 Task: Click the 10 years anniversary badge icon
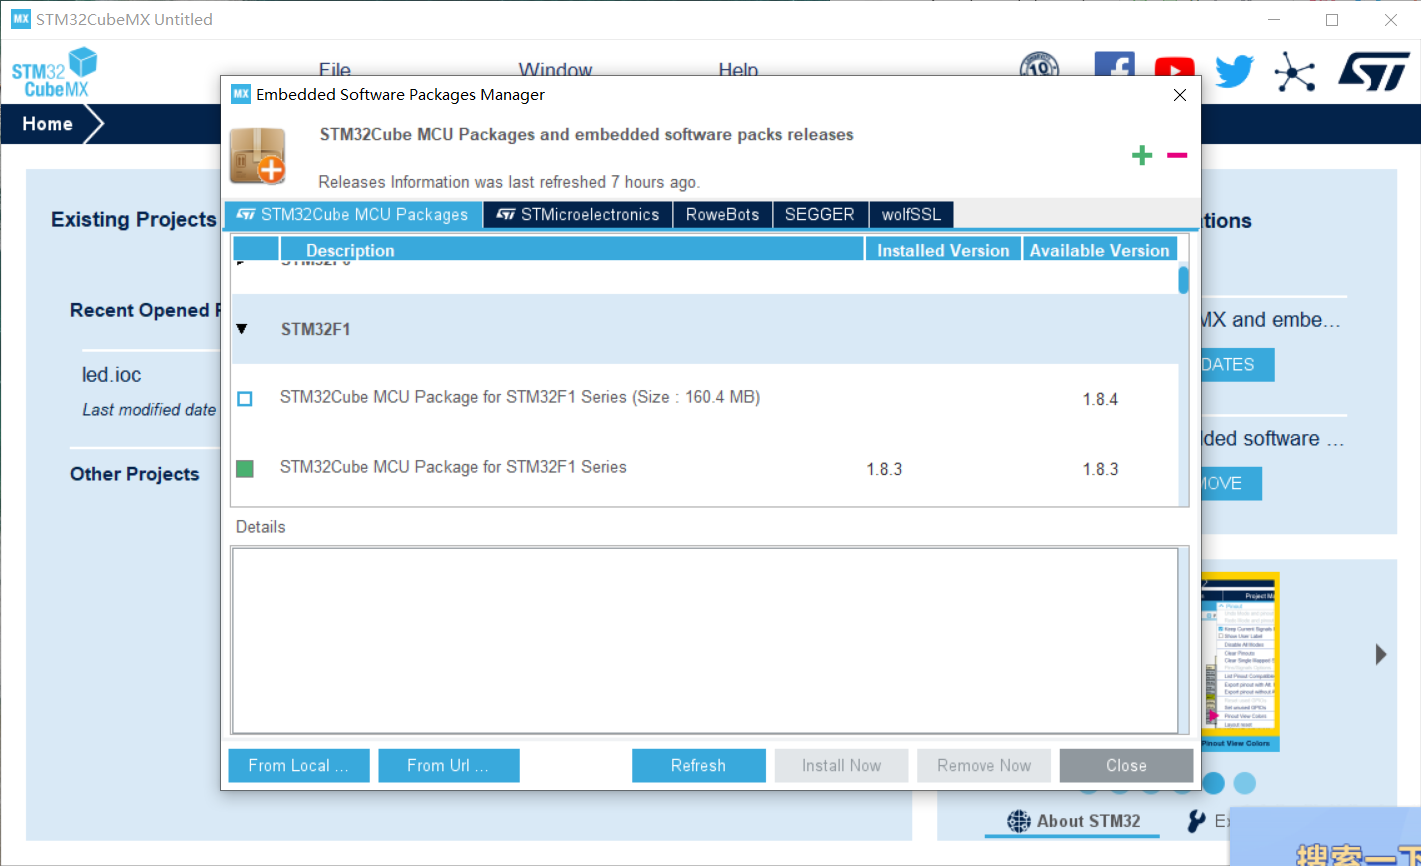[x=1040, y=65]
